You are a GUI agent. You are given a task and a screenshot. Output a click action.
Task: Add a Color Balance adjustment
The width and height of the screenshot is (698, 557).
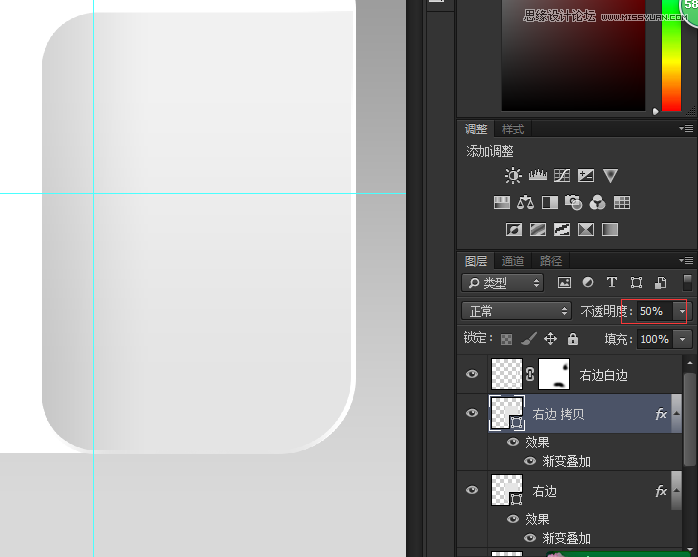[x=525, y=203]
